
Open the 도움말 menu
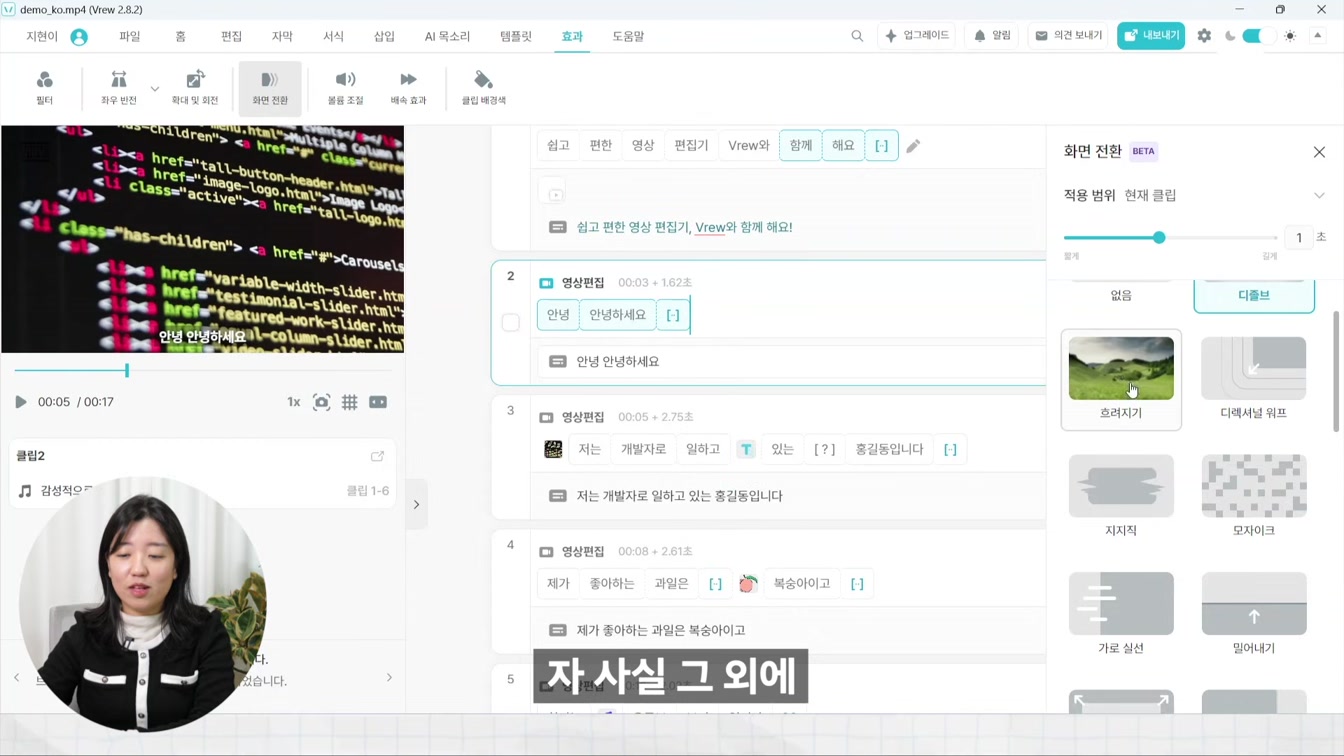[x=628, y=36]
